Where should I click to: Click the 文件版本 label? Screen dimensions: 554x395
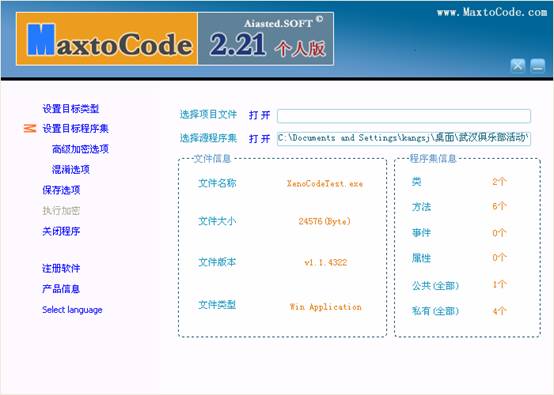[217, 262]
